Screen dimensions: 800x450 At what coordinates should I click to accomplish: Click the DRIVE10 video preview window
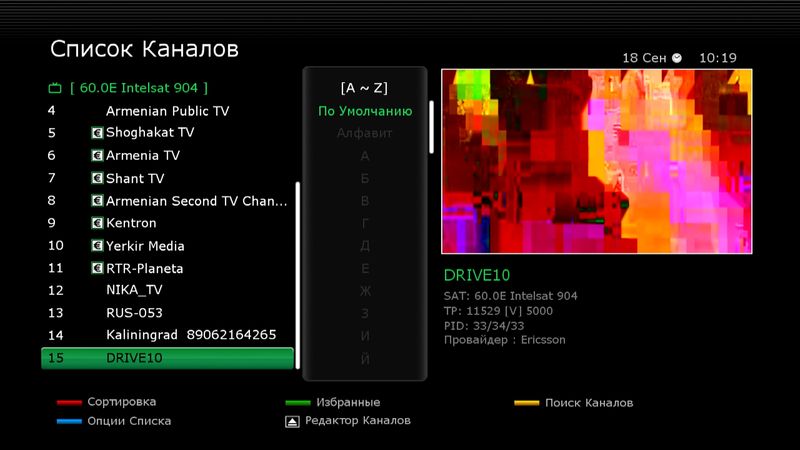[x=596, y=161]
